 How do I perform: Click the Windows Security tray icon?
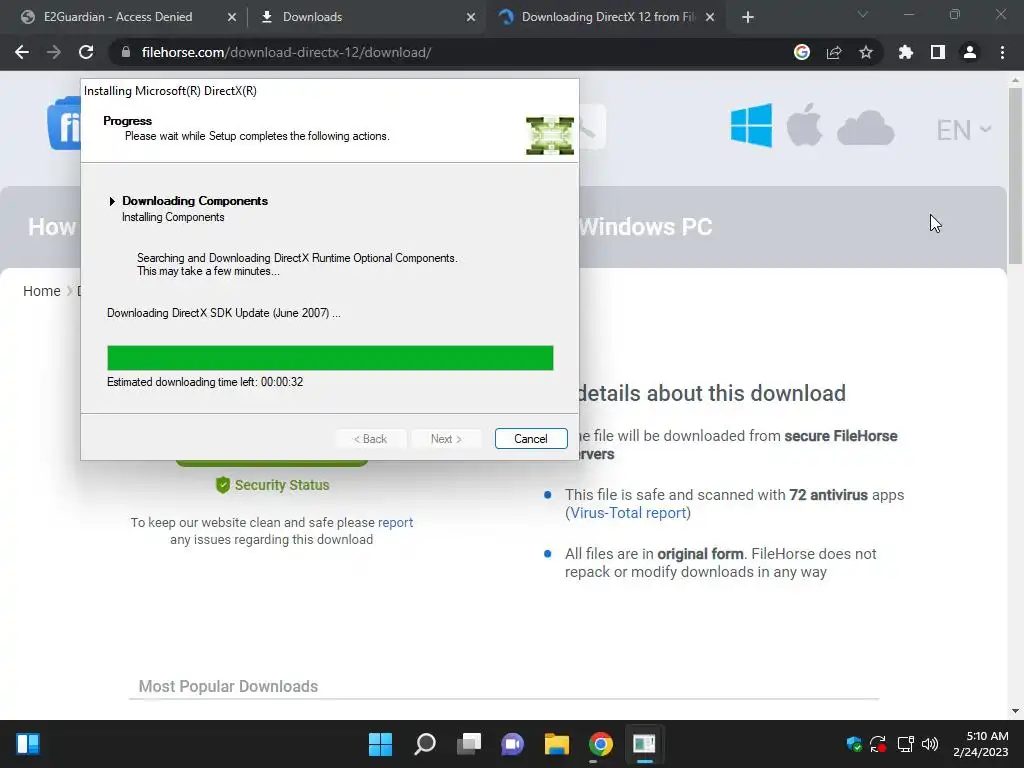click(854, 744)
